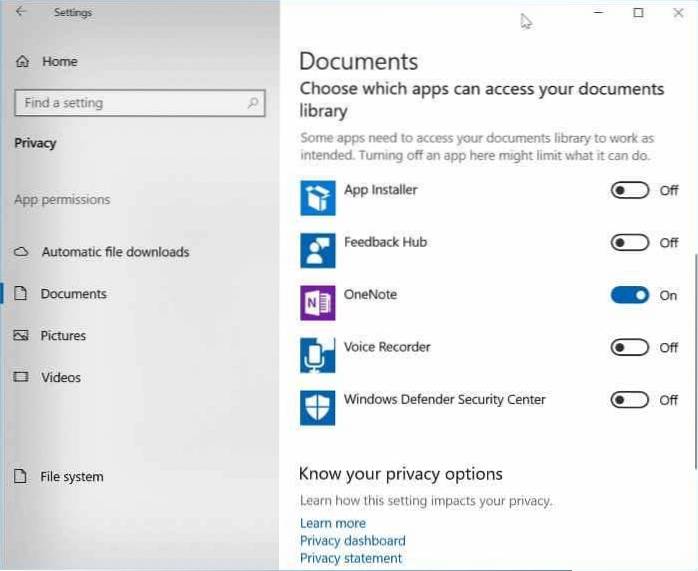
Task: Open Videos privacy page
Action: [x=60, y=378]
